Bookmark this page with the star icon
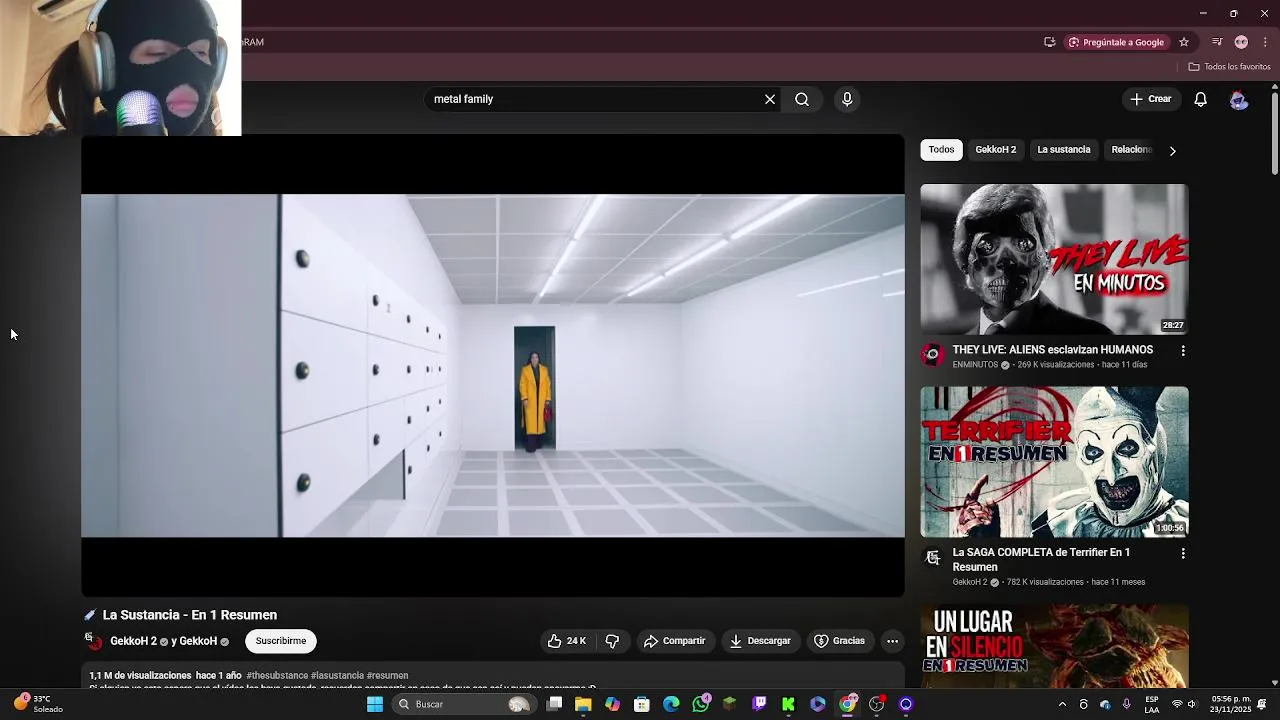The width and height of the screenshot is (1280, 720). pyautogui.click(x=1184, y=42)
